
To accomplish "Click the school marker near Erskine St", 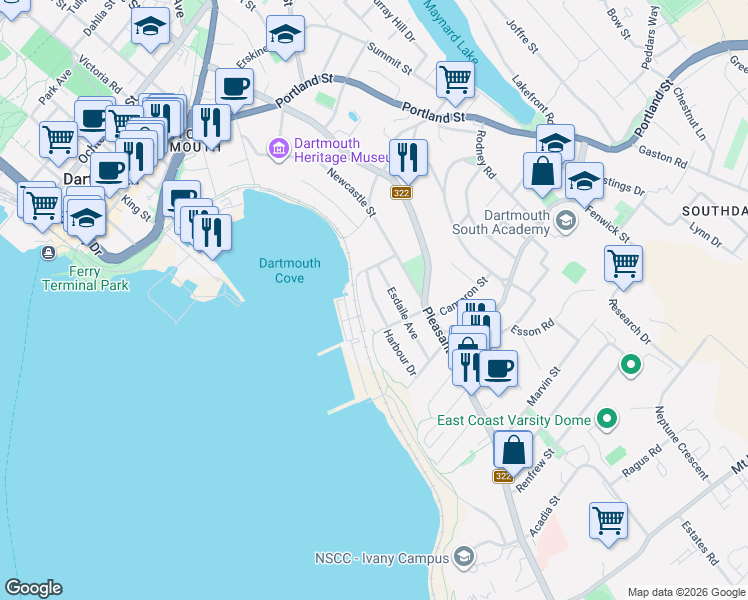I will [x=285, y=36].
